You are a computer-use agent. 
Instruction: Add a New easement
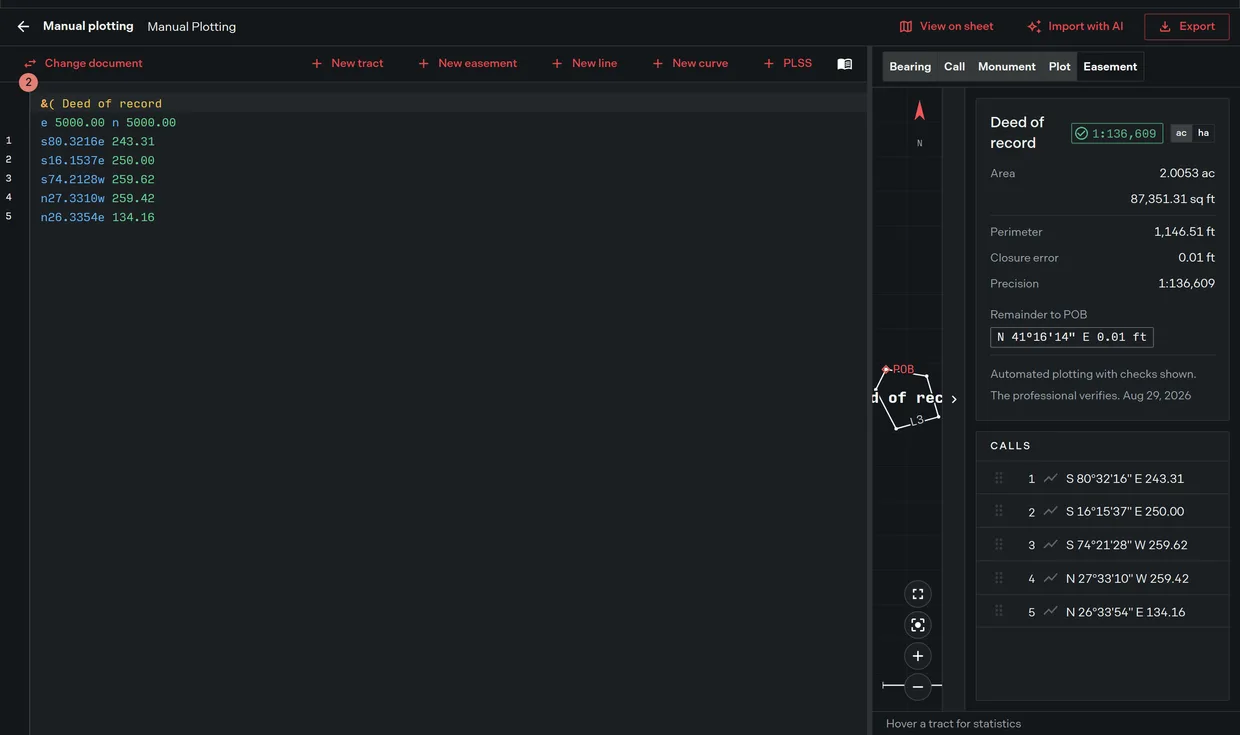[x=467, y=63]
